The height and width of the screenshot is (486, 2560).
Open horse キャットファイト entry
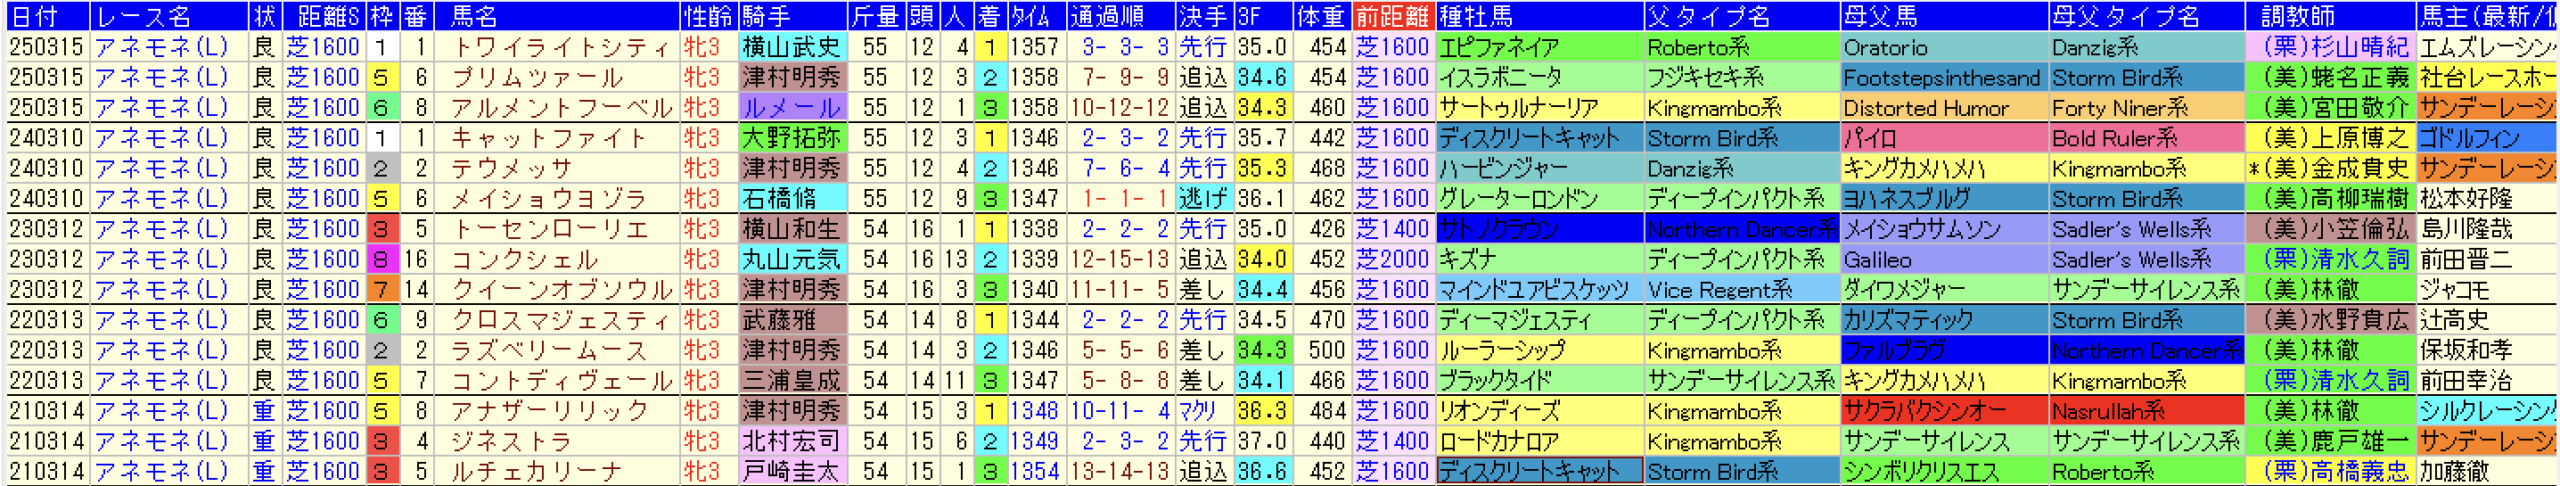(548, 138)
